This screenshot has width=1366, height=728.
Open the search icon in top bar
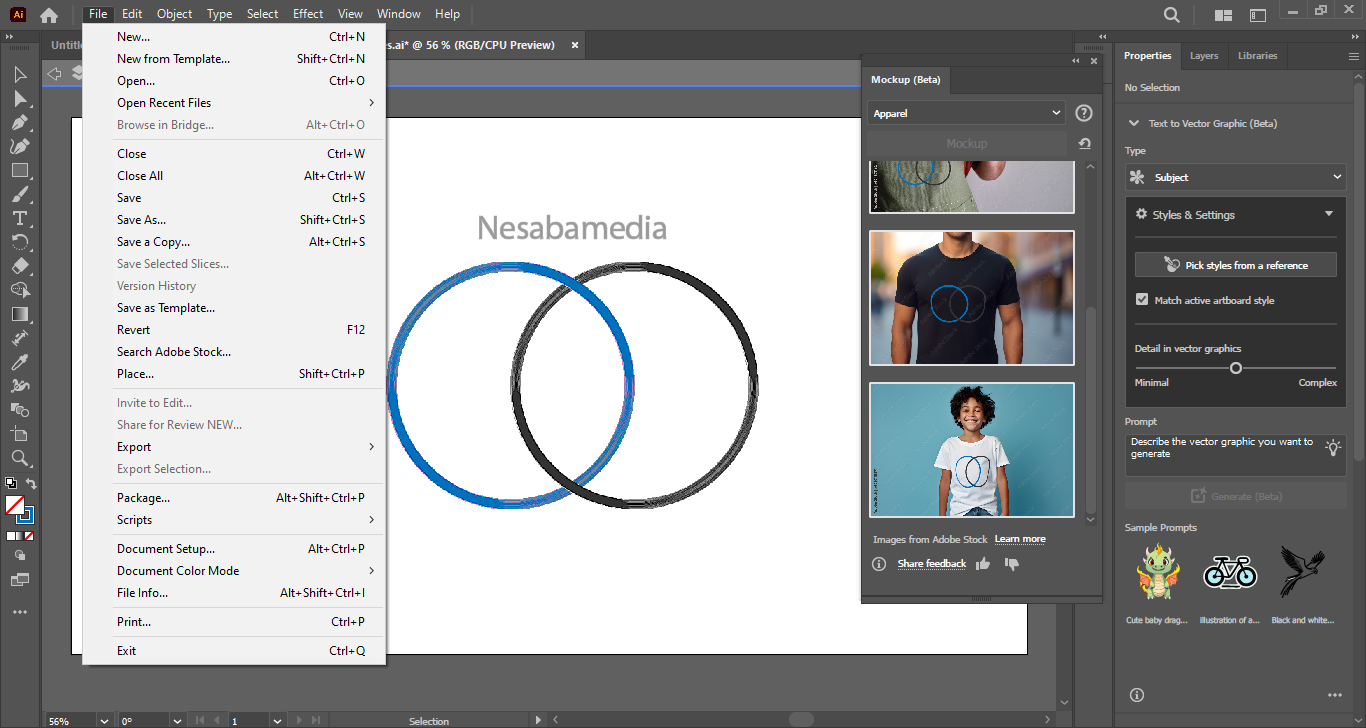(x=1172, y=14)
